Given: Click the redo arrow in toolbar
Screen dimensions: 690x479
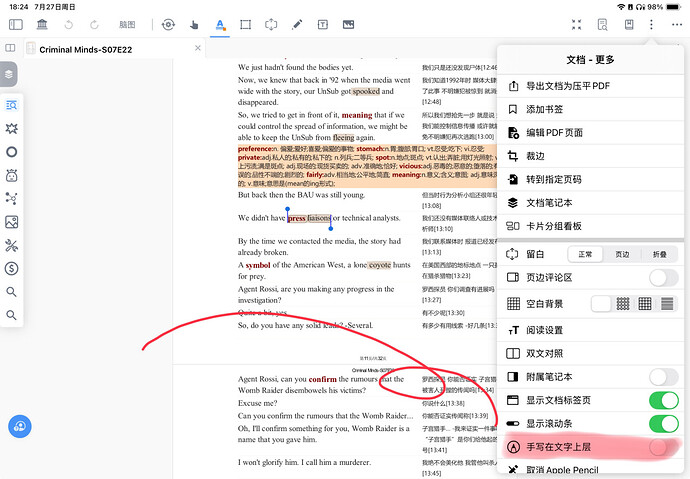Looking at the screenshot, I should point(94,25).
